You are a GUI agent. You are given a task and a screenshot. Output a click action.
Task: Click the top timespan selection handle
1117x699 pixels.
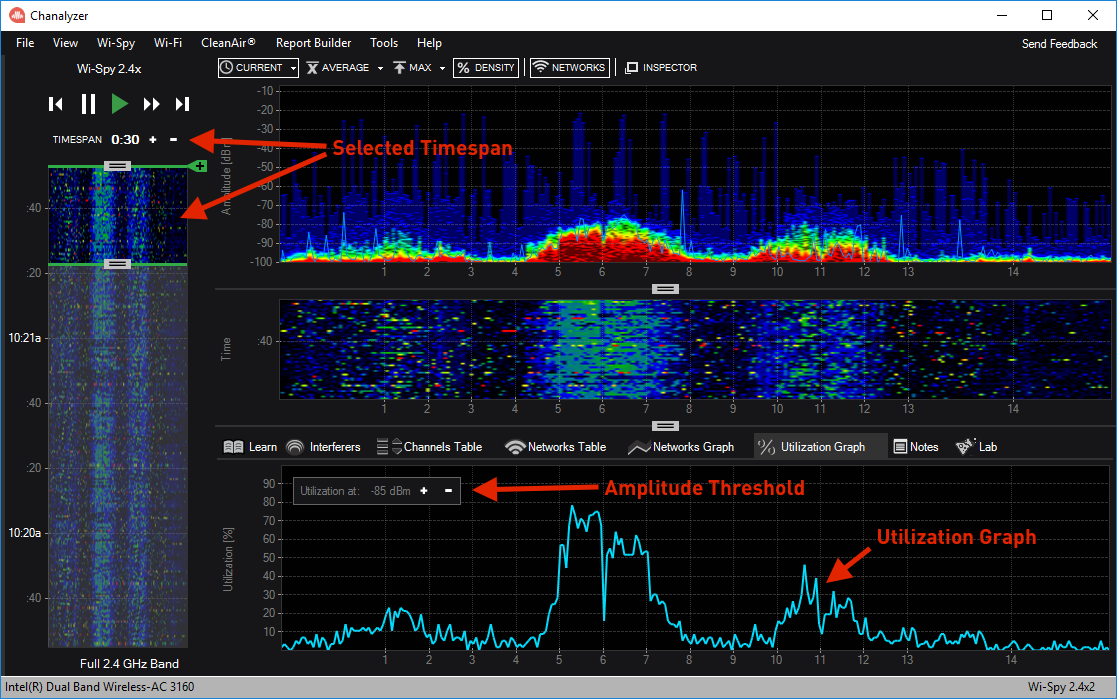click(x=118, y=166)
